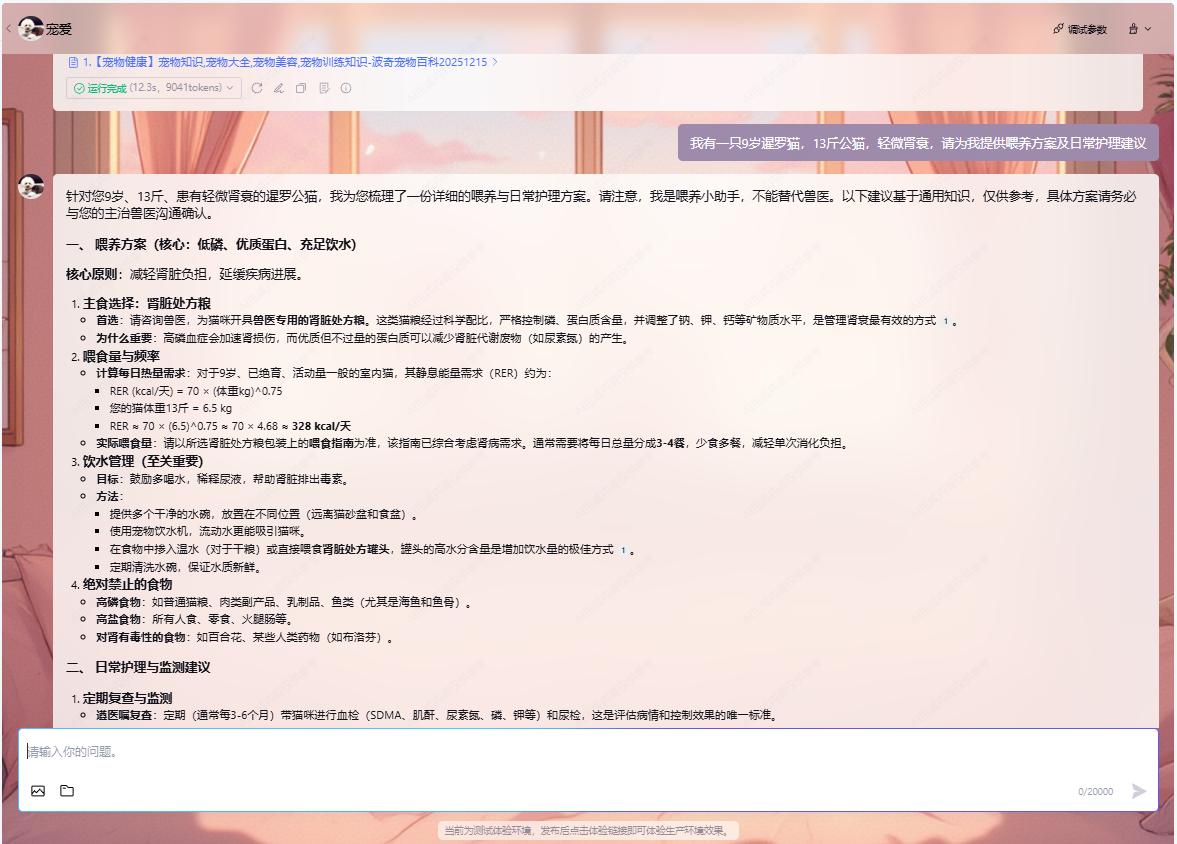Screen dimensions: 1177x844
Task: Open citation marker 1 after 管理肾衰最有效的方式
Action: pos(946,321)
